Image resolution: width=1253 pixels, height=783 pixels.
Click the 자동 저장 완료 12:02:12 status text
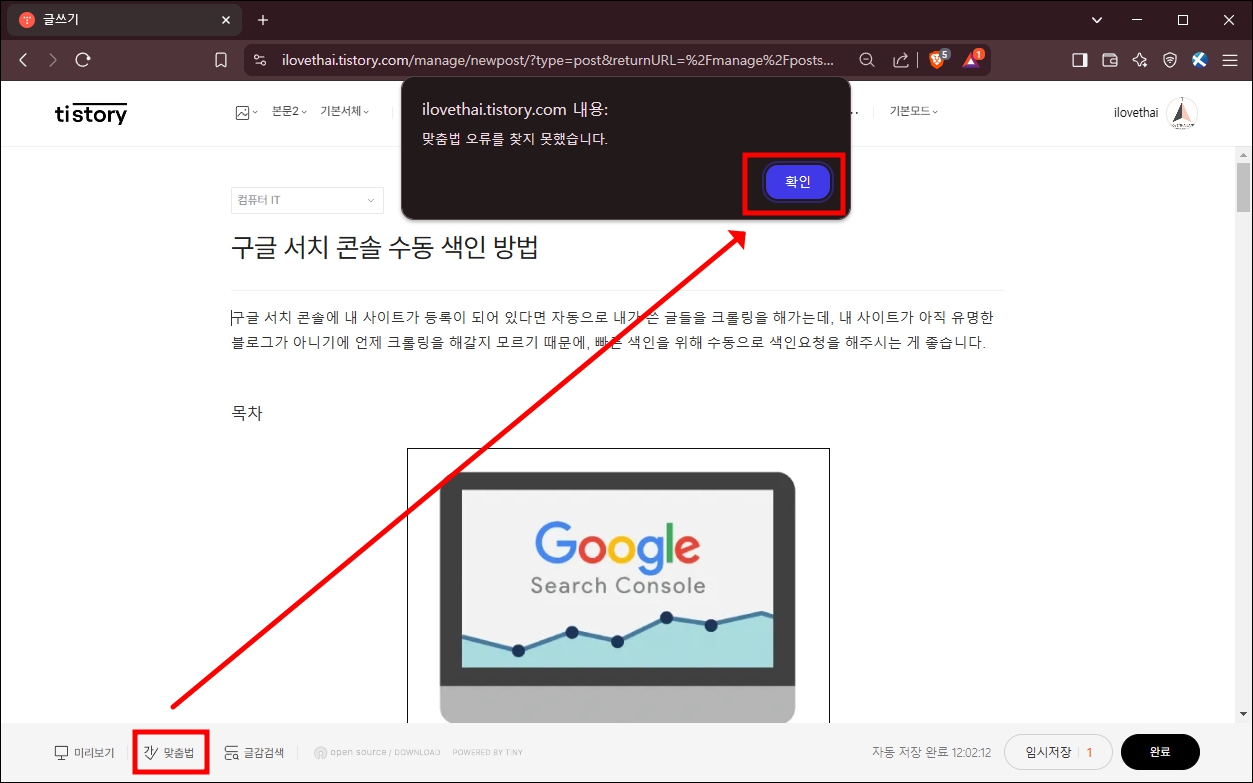point(931,752)
